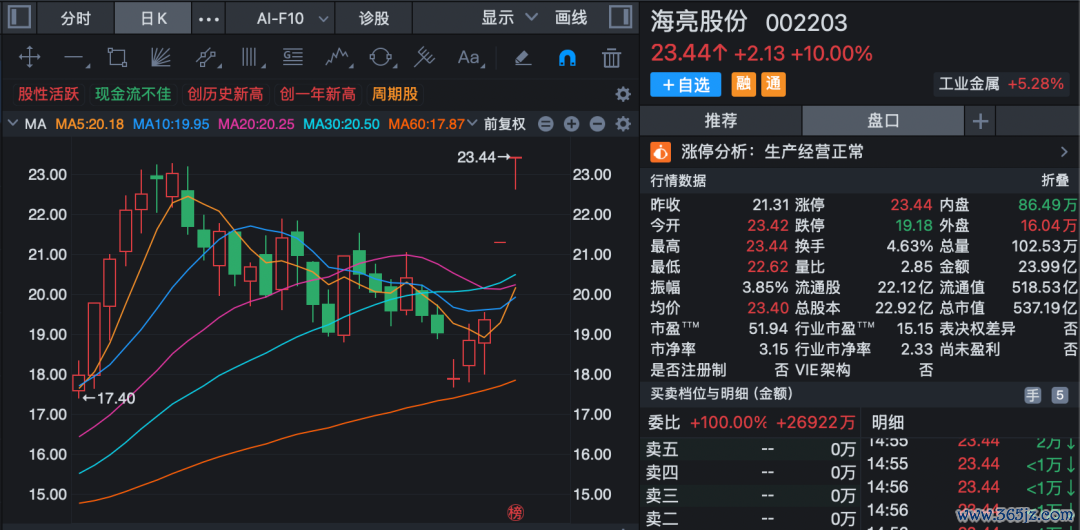Click the 17.40 low price label on chart
Image resolution: width=1080 pixels, height=530 pixels.
[x=116, y=398]
